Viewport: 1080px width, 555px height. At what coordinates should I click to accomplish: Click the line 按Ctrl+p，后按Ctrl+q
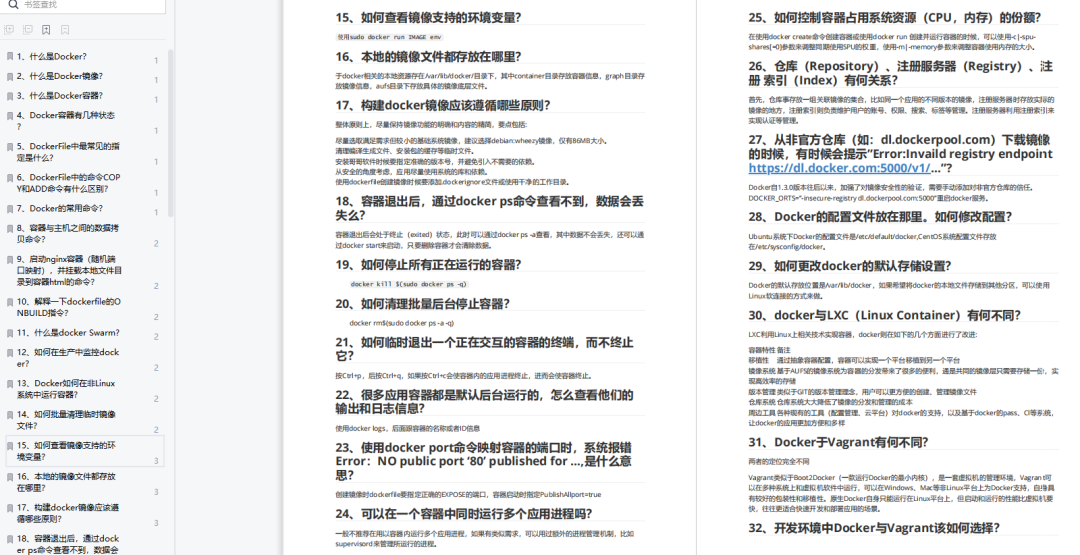point(464,376)
